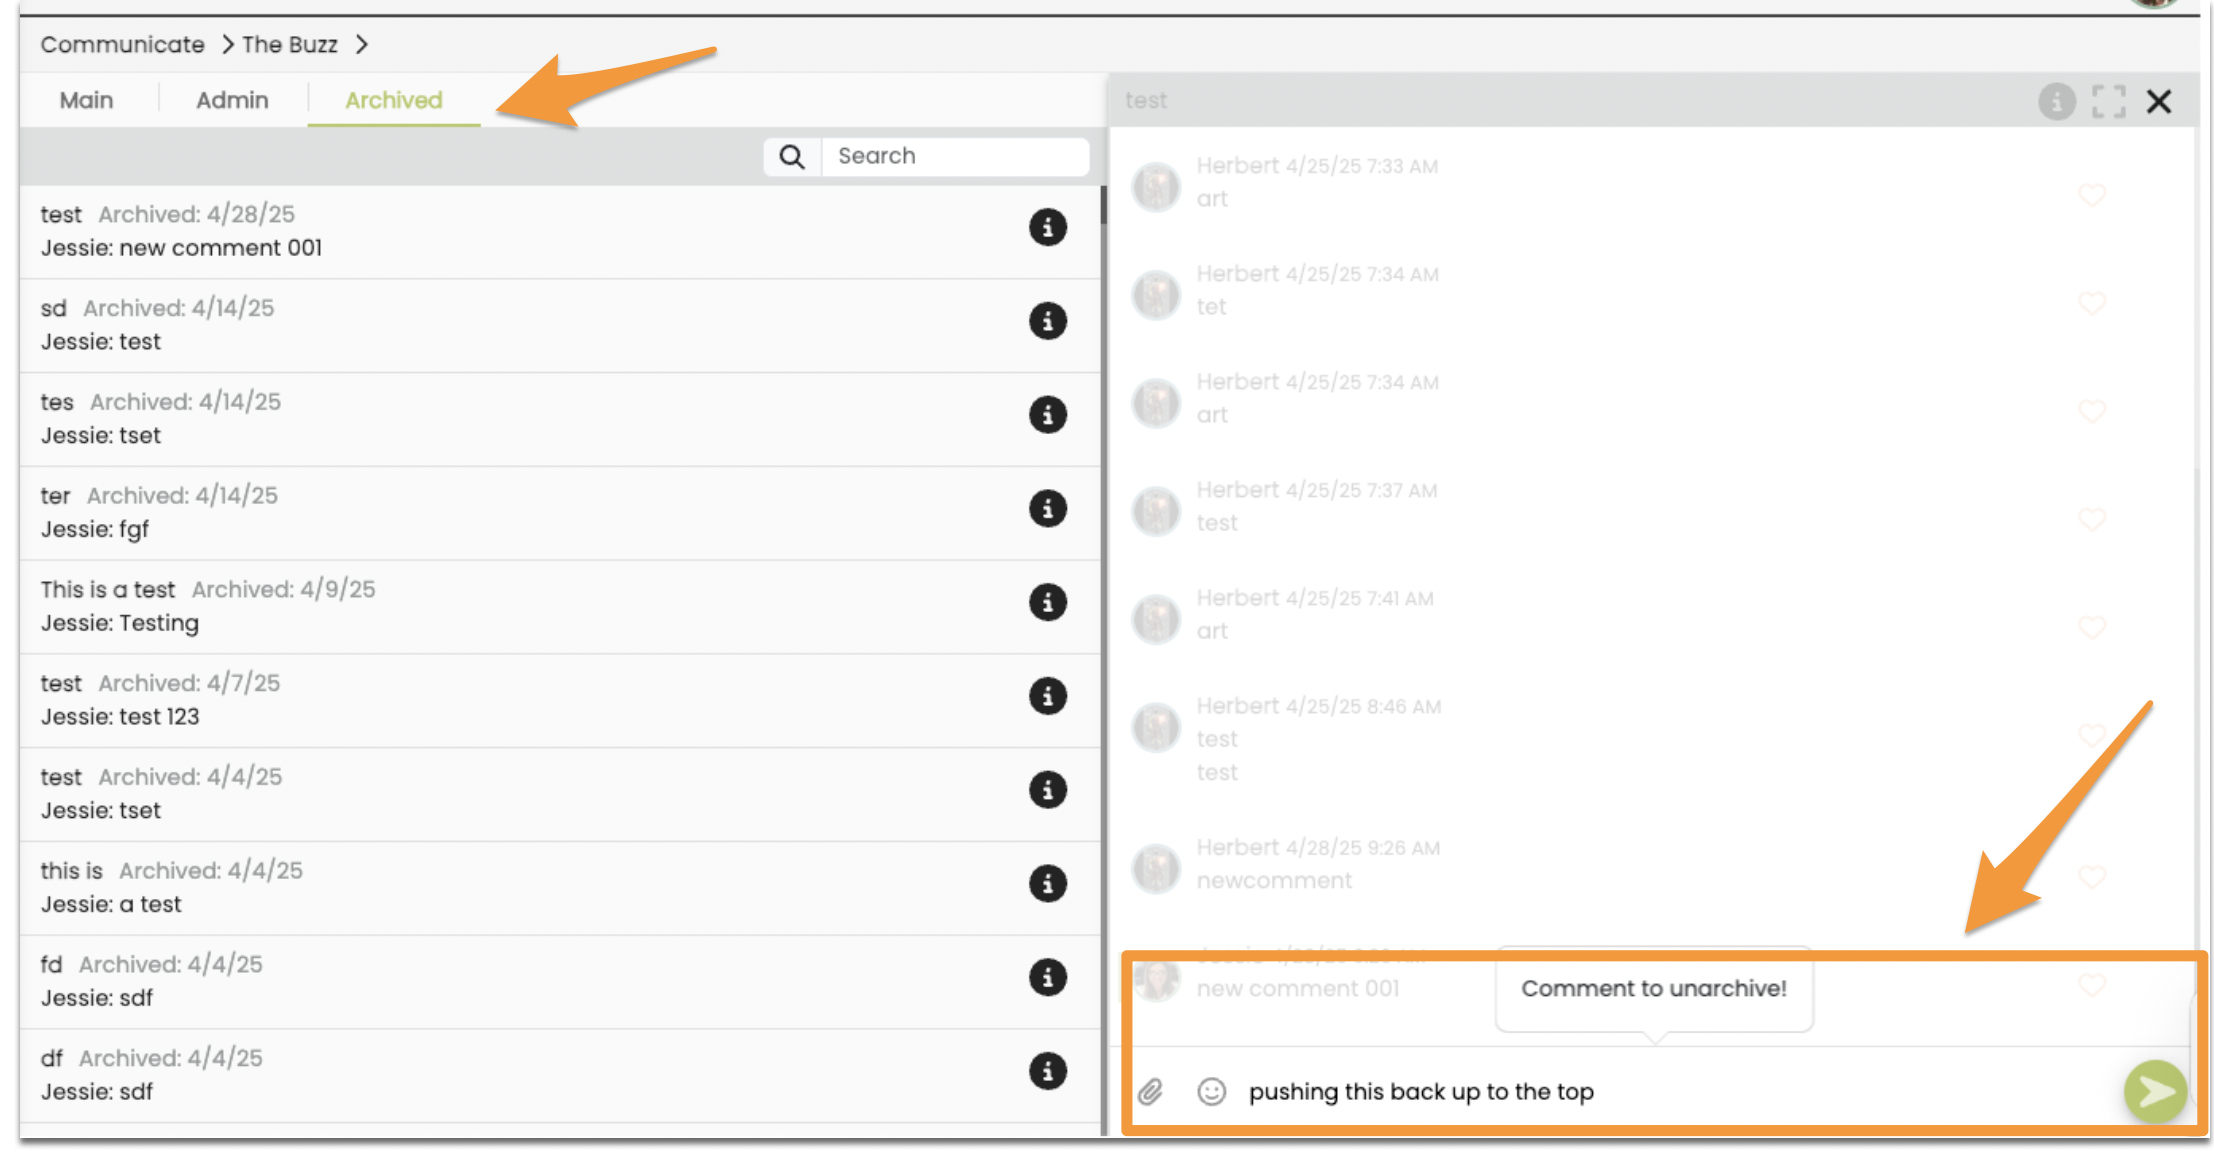Viewport: 2214px width, 1152px height.
Task: Close the test chat panel
Action: (x=2159, y=101)
